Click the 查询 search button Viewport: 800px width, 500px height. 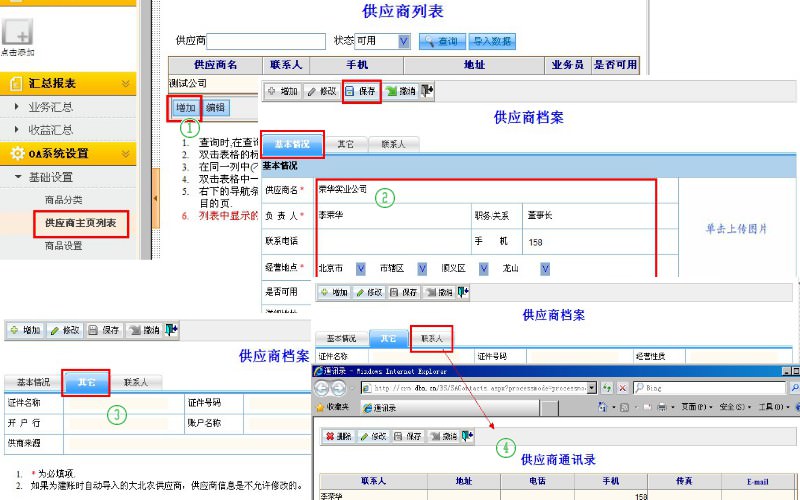440,41
